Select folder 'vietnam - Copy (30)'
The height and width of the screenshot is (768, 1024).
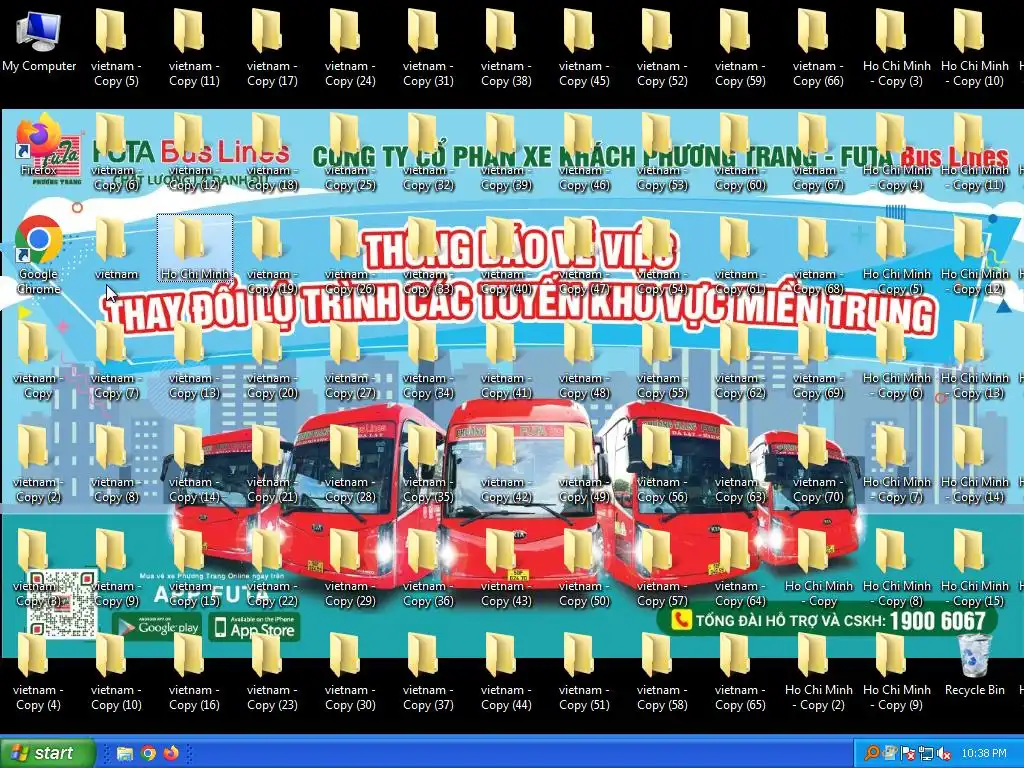click(x=350, y=673)
